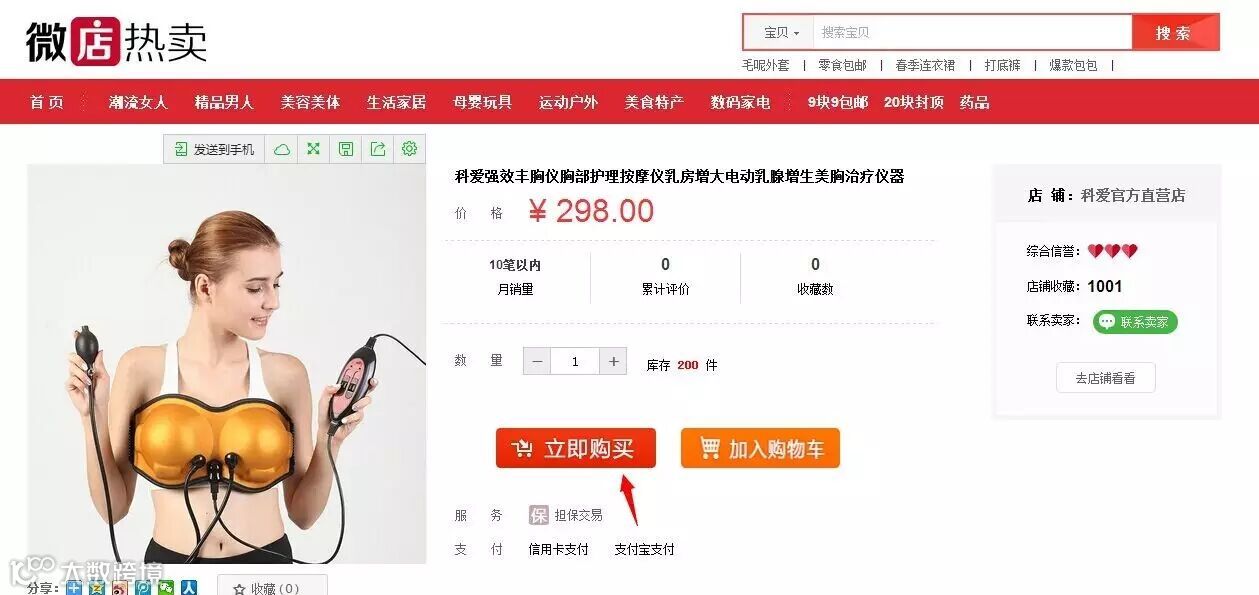The image size is (1259, 595).
Task: Open the 数码家电 navigation menu item
Action: (740, 102)
